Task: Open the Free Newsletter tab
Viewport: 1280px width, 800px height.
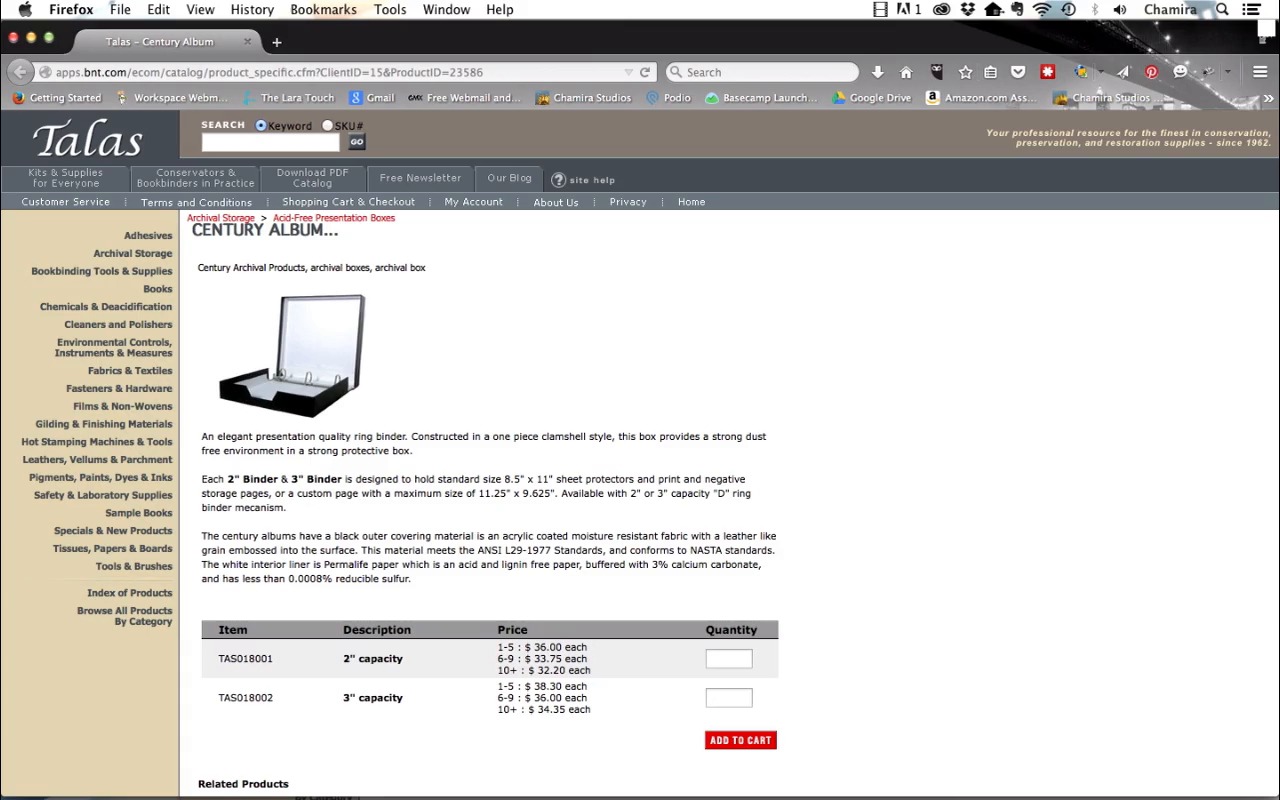Action: pyautogui.click(x=420, y=178)
